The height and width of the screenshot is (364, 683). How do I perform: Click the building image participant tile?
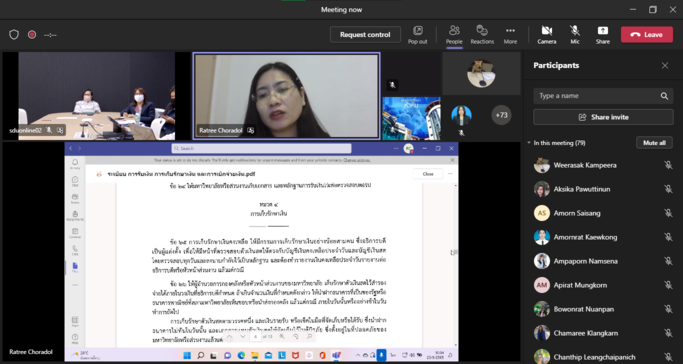411,118
